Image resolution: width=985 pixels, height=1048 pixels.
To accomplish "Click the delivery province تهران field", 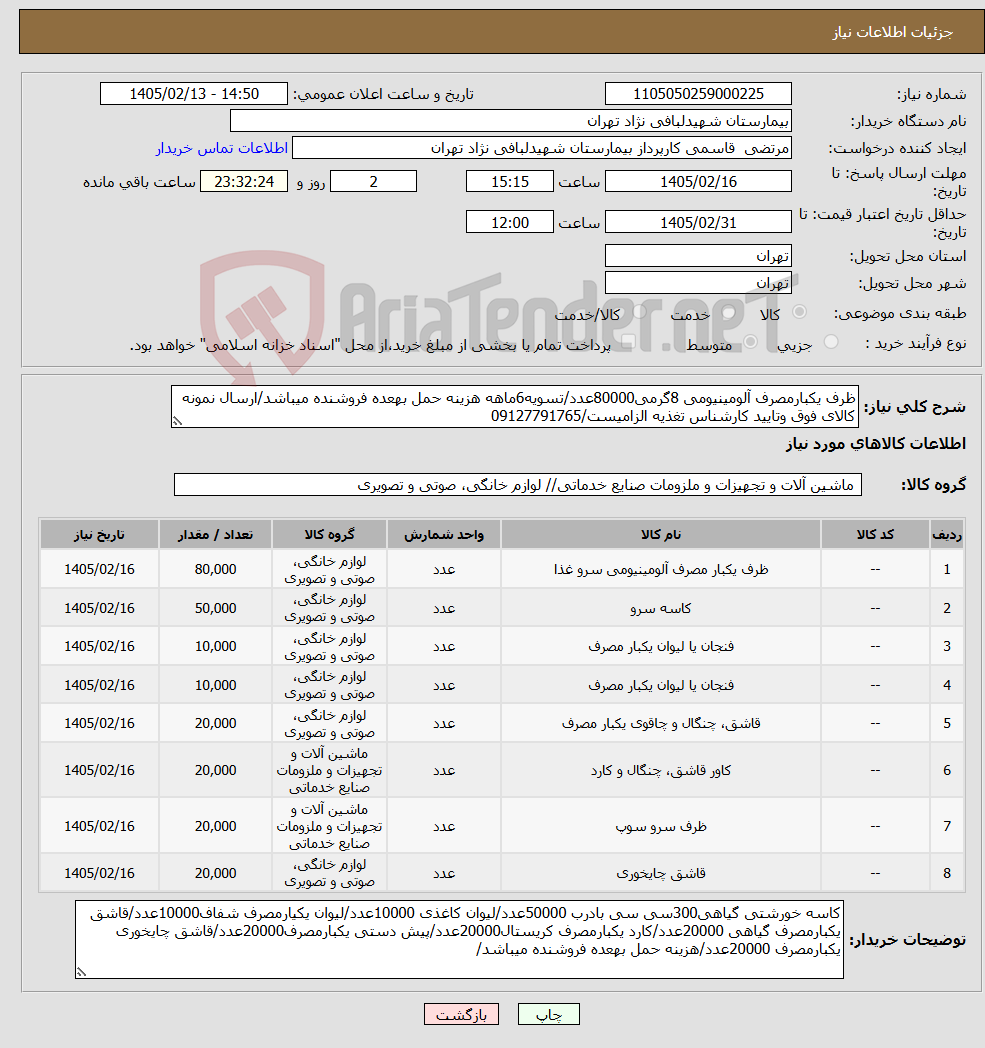I will pyautogui.click(x=698, y=256).
